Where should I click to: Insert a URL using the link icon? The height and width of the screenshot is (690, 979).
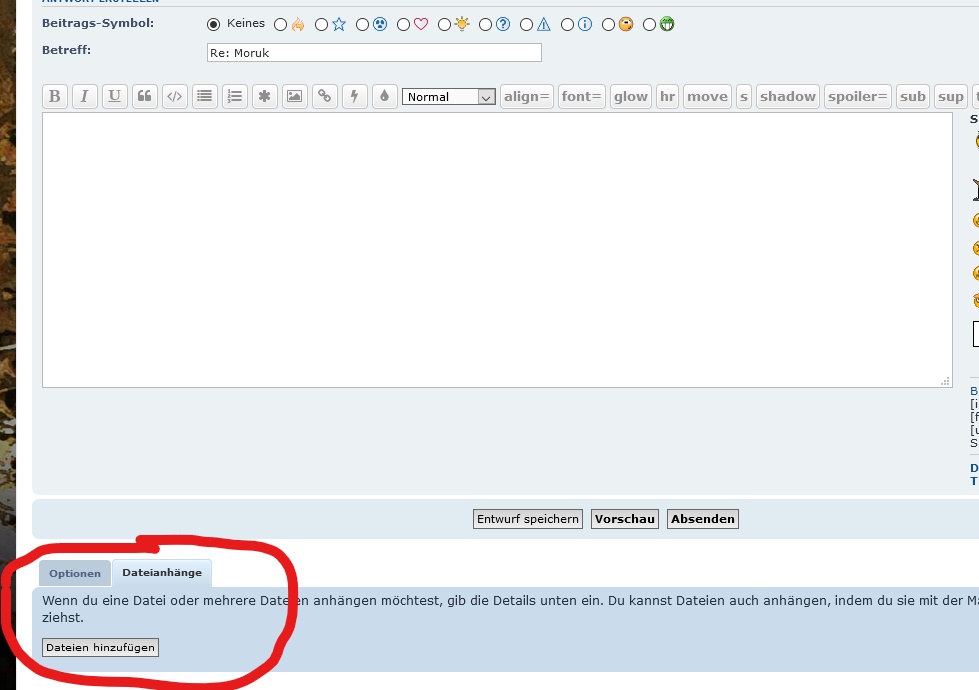[x=324, y=97]
